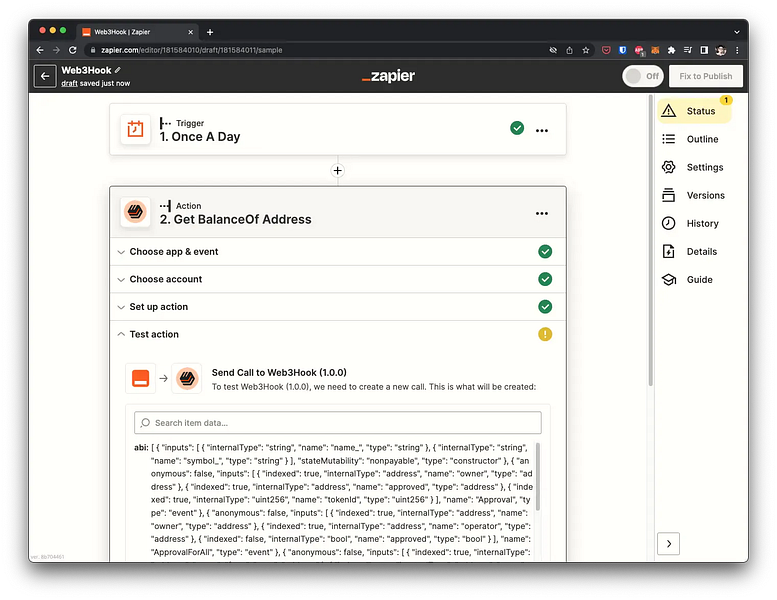Open the tab search dropdown arrow

click(x=737, y=32)
